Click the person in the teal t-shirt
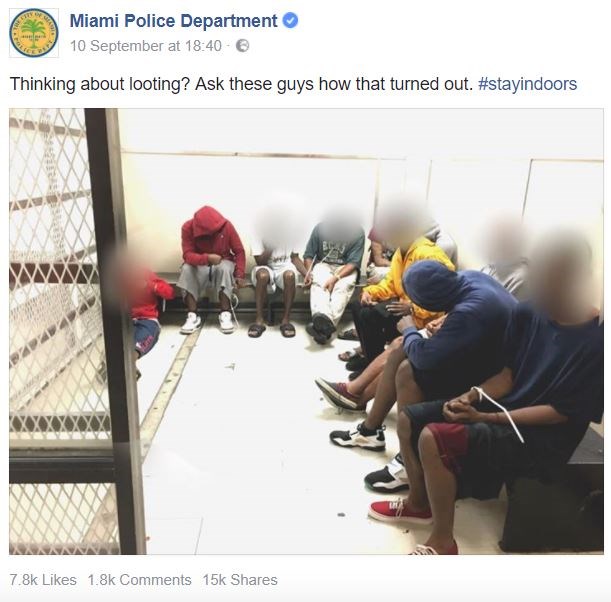Screen dimensions: 611x602 335,273
